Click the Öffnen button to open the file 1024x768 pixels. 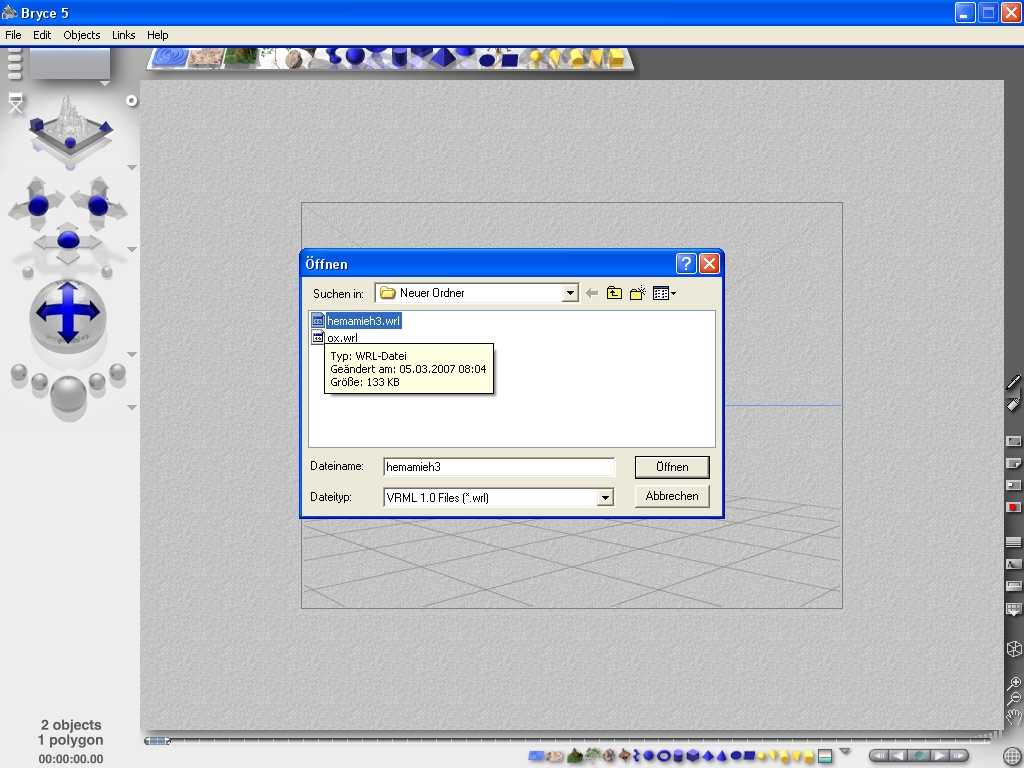[672, 467]
